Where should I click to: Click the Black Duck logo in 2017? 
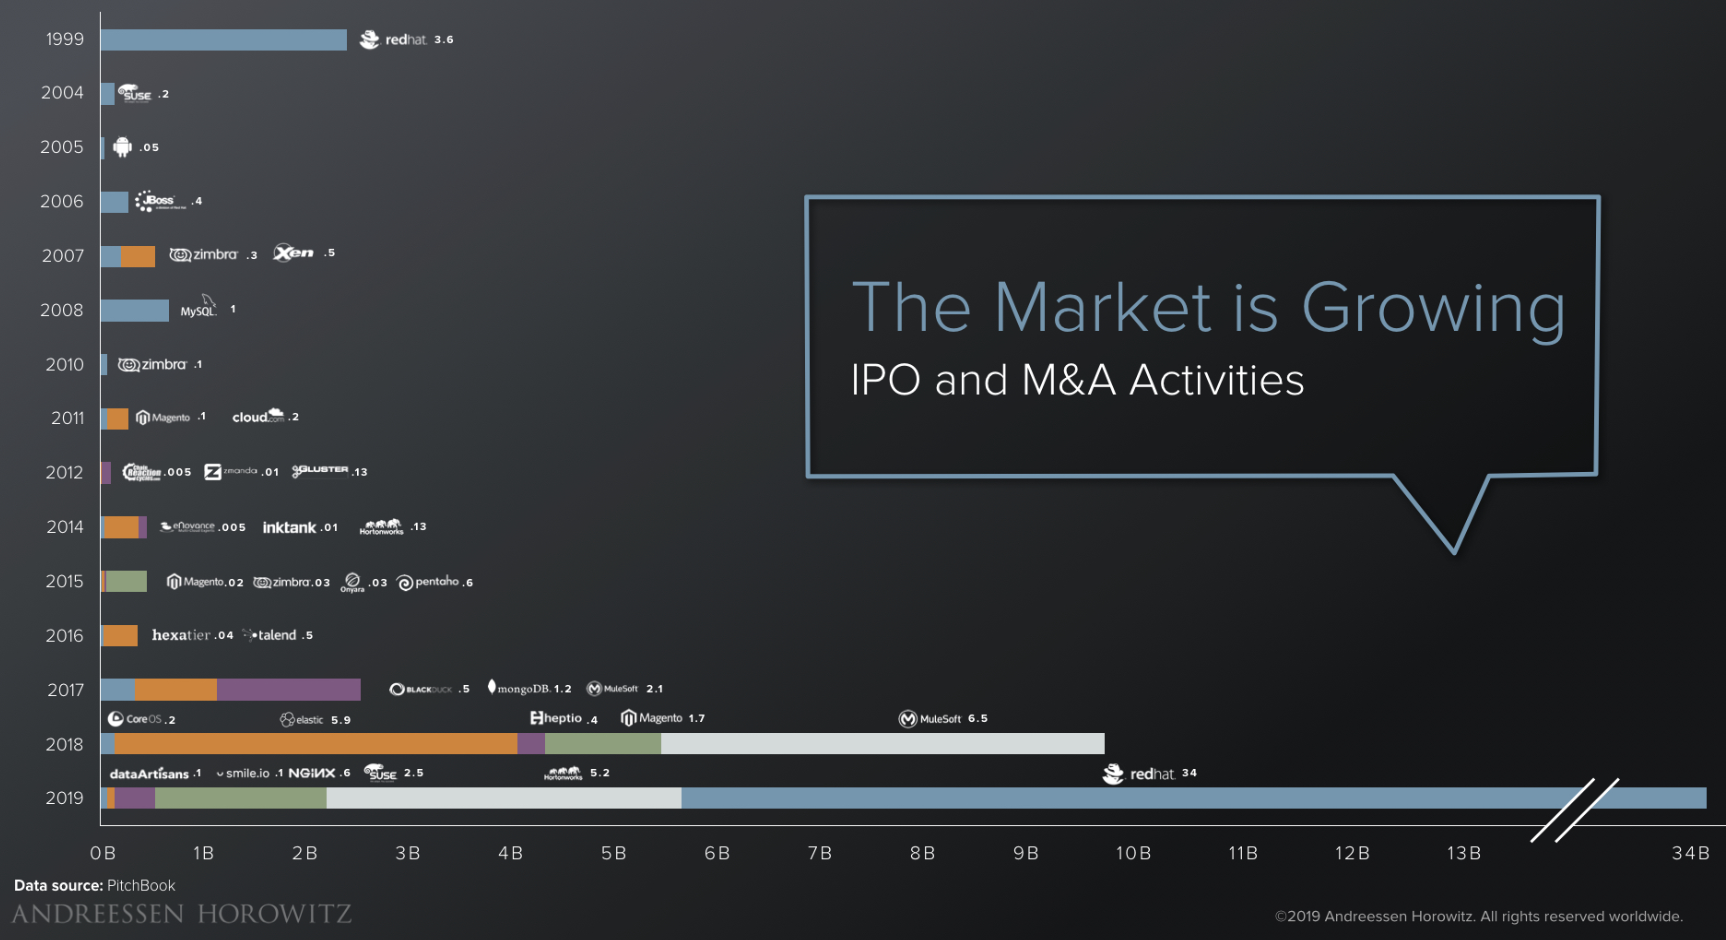420,689
